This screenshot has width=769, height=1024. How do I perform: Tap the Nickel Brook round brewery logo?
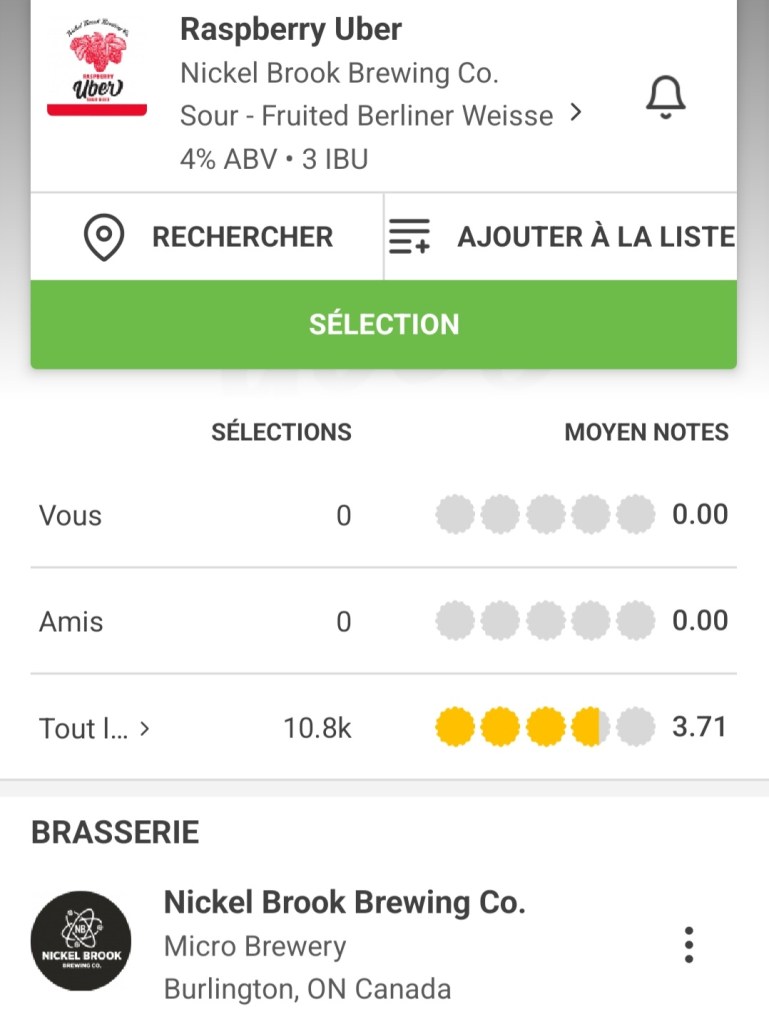click(x=81, y=941)
